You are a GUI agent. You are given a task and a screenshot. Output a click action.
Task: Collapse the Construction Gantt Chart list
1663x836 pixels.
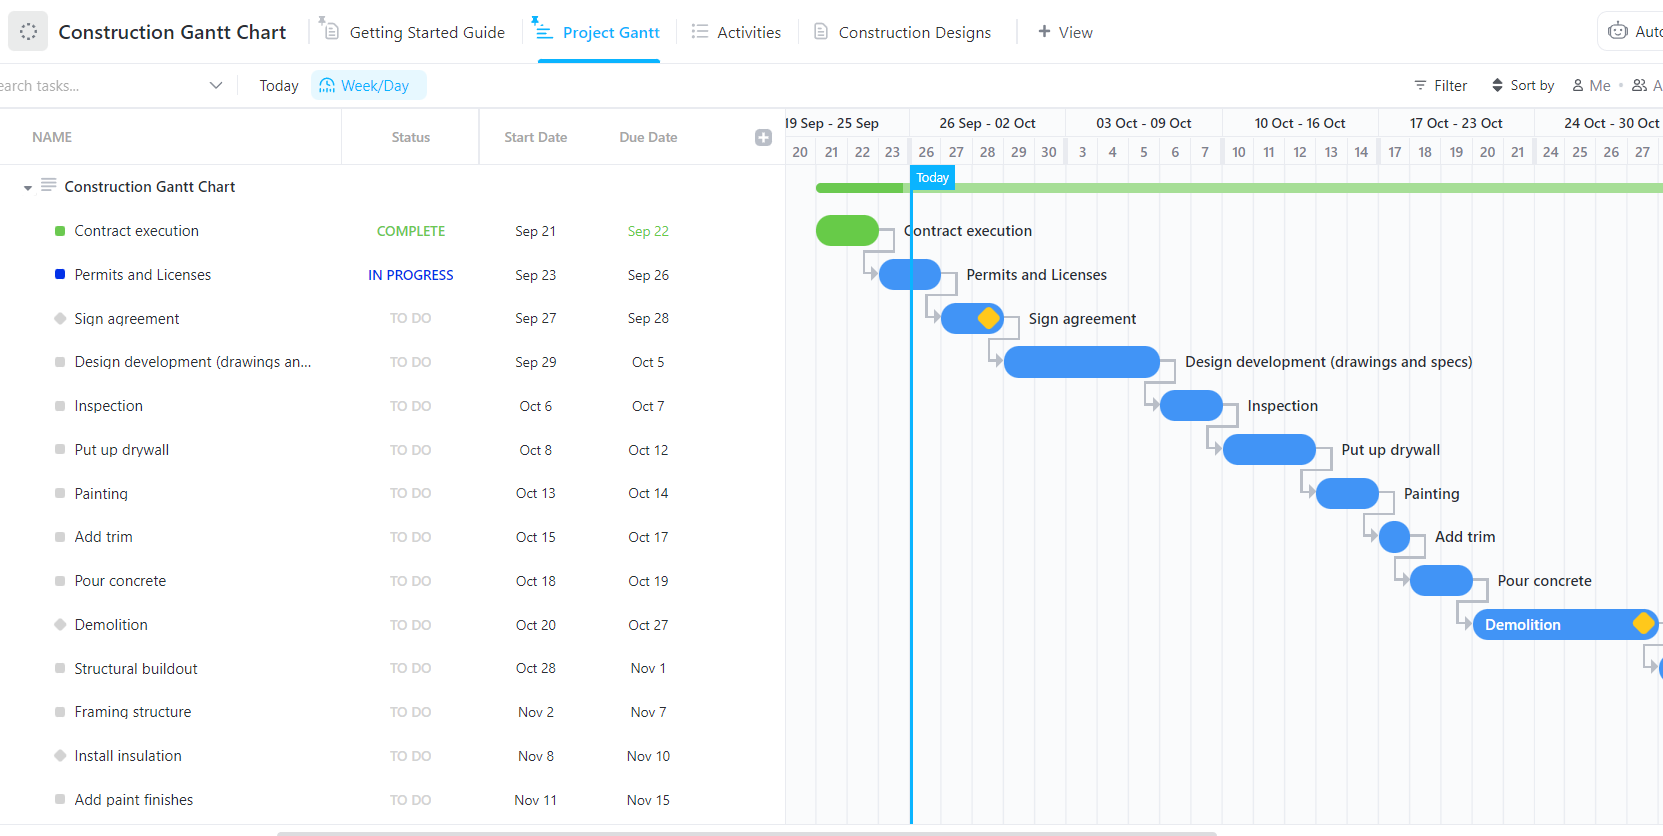coord(28,188)
